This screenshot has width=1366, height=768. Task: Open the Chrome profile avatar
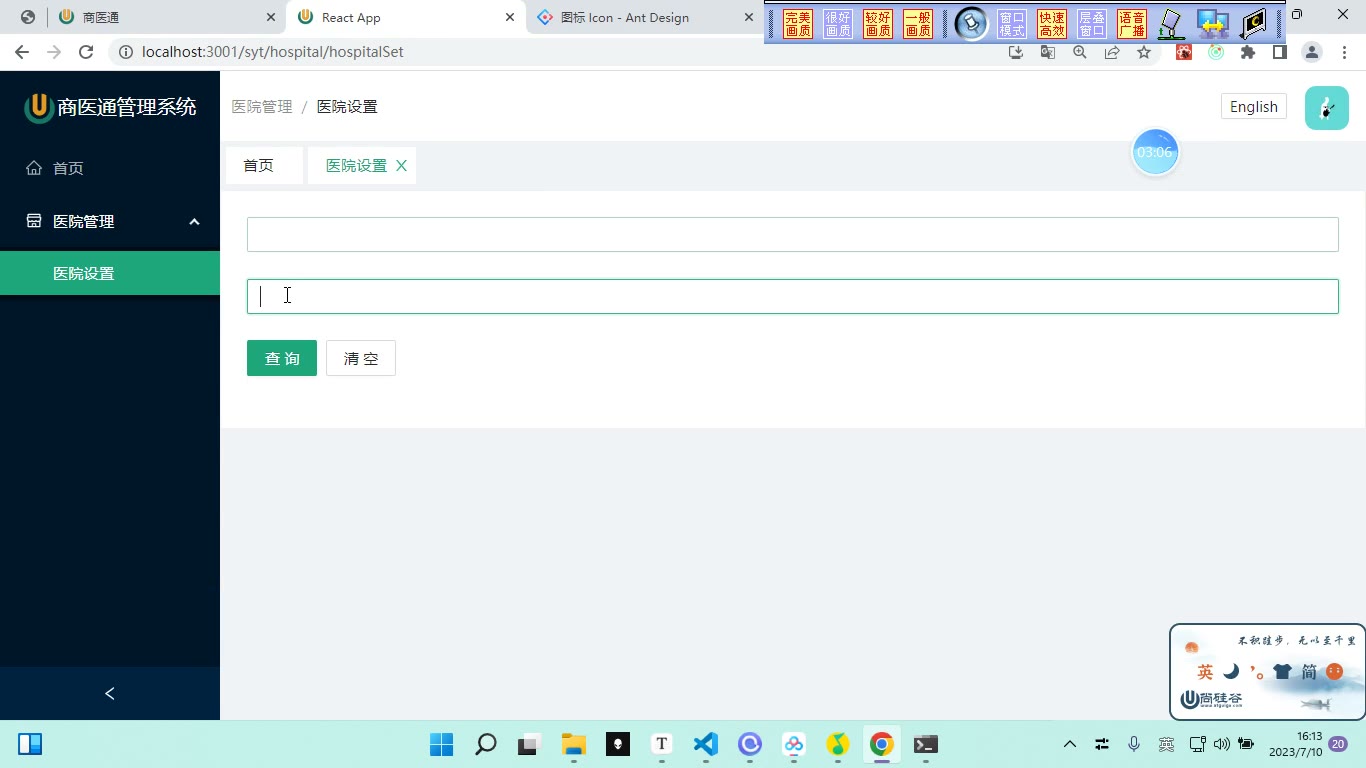point(1312,52)
